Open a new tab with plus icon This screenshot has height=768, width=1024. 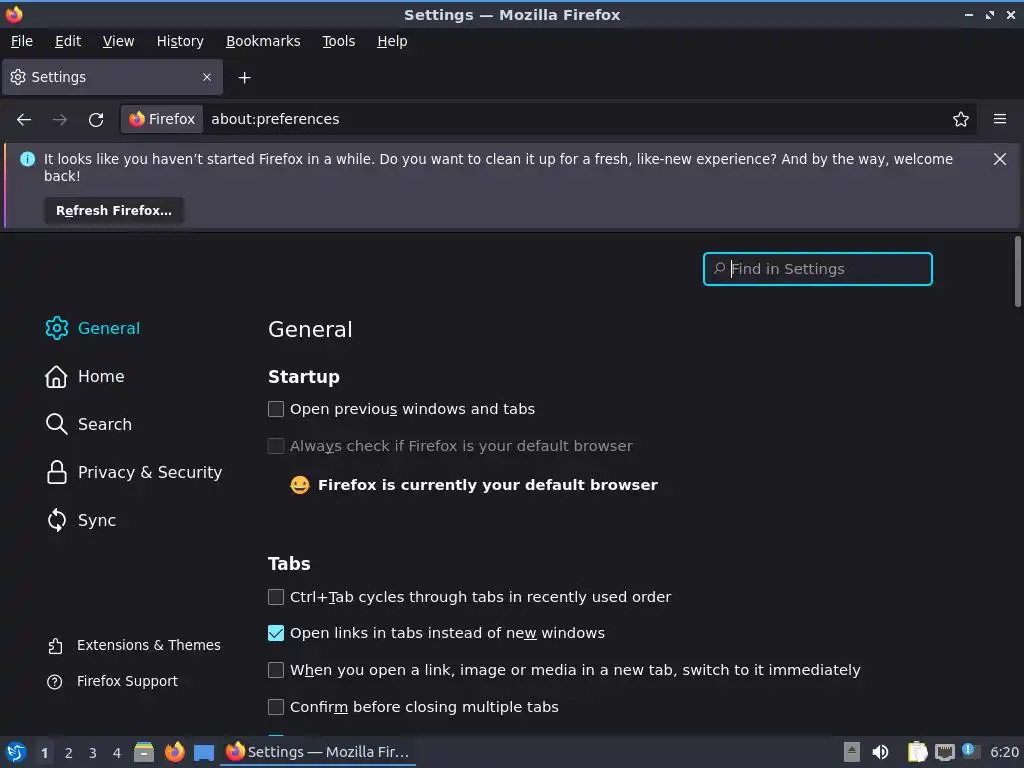point(244,78)
